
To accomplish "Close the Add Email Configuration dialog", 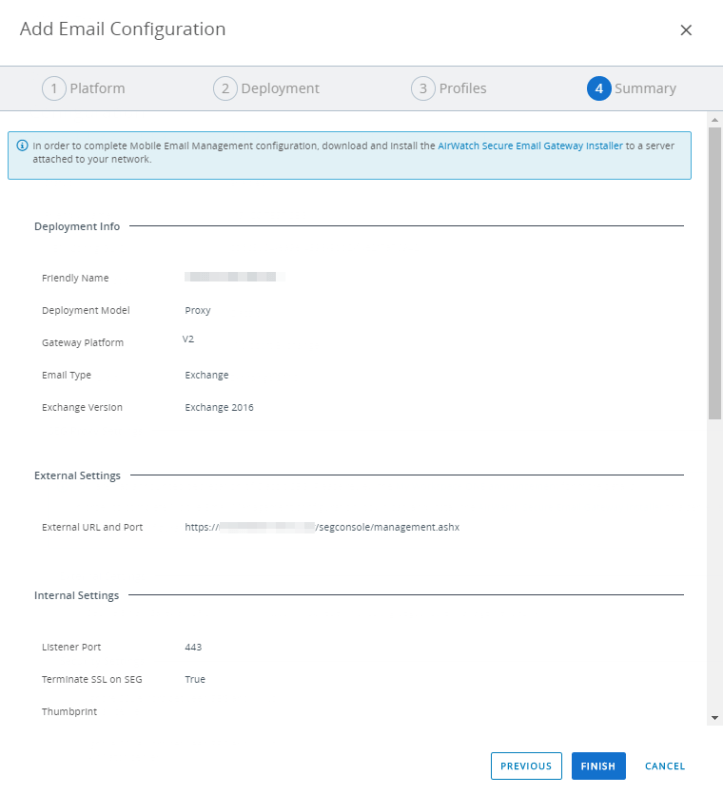I will tap(686, 30).
